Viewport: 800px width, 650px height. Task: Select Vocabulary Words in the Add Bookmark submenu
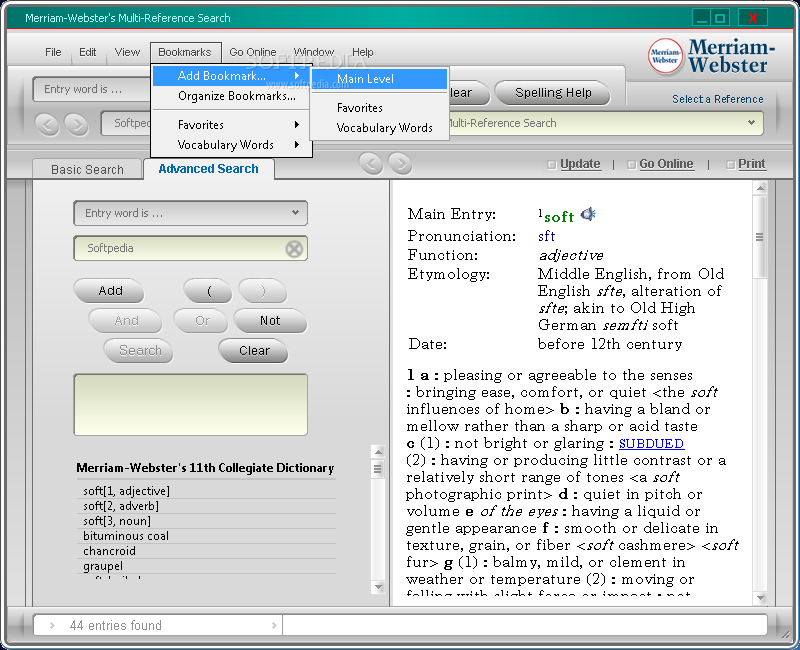379,128
